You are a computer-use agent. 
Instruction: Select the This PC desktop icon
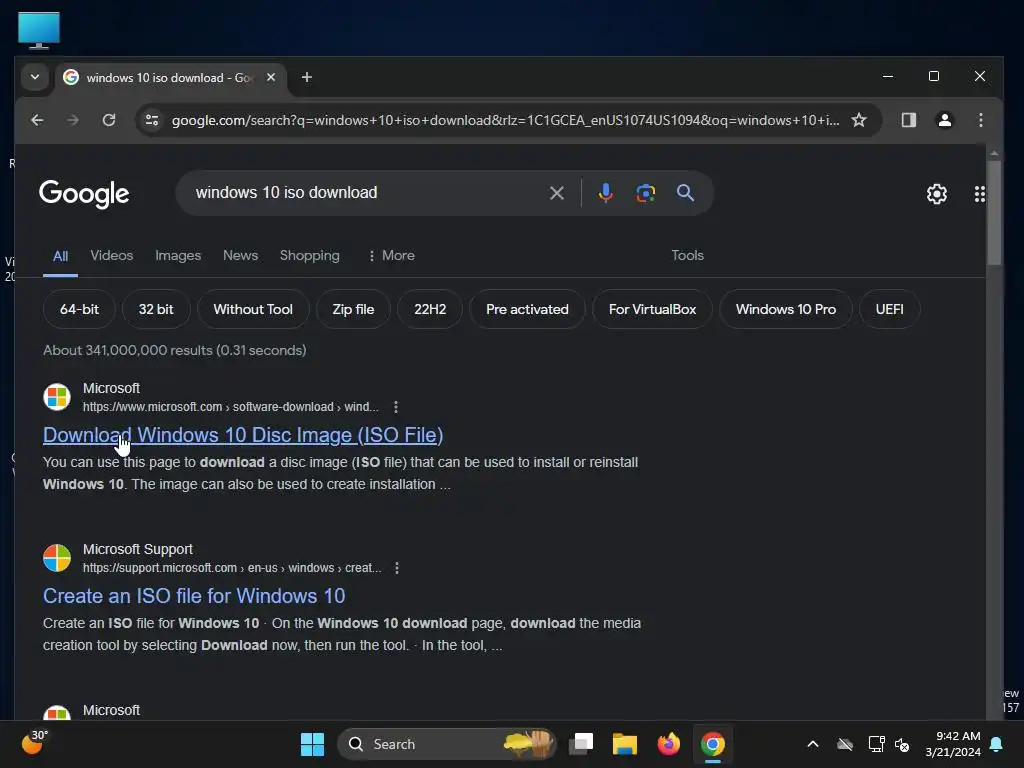click(x=39, y=31)
